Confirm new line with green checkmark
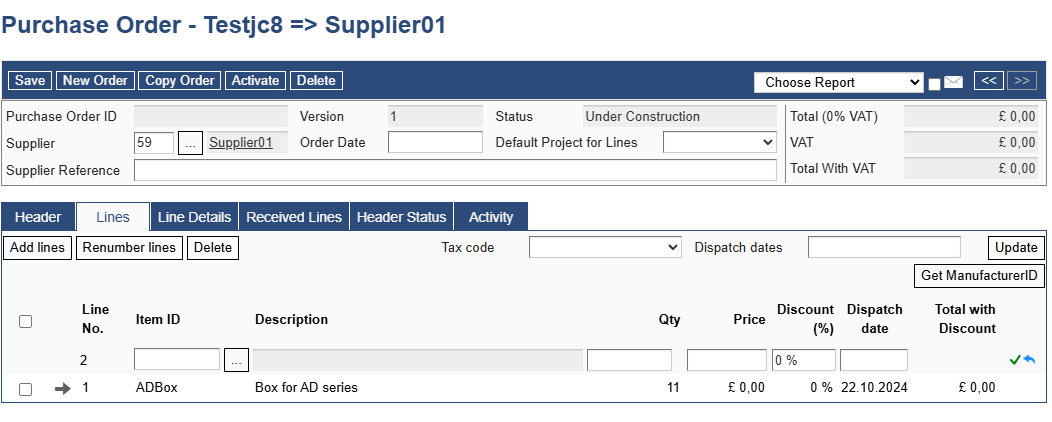The height and width of the screenshot is (422, 1052). 1015,360
